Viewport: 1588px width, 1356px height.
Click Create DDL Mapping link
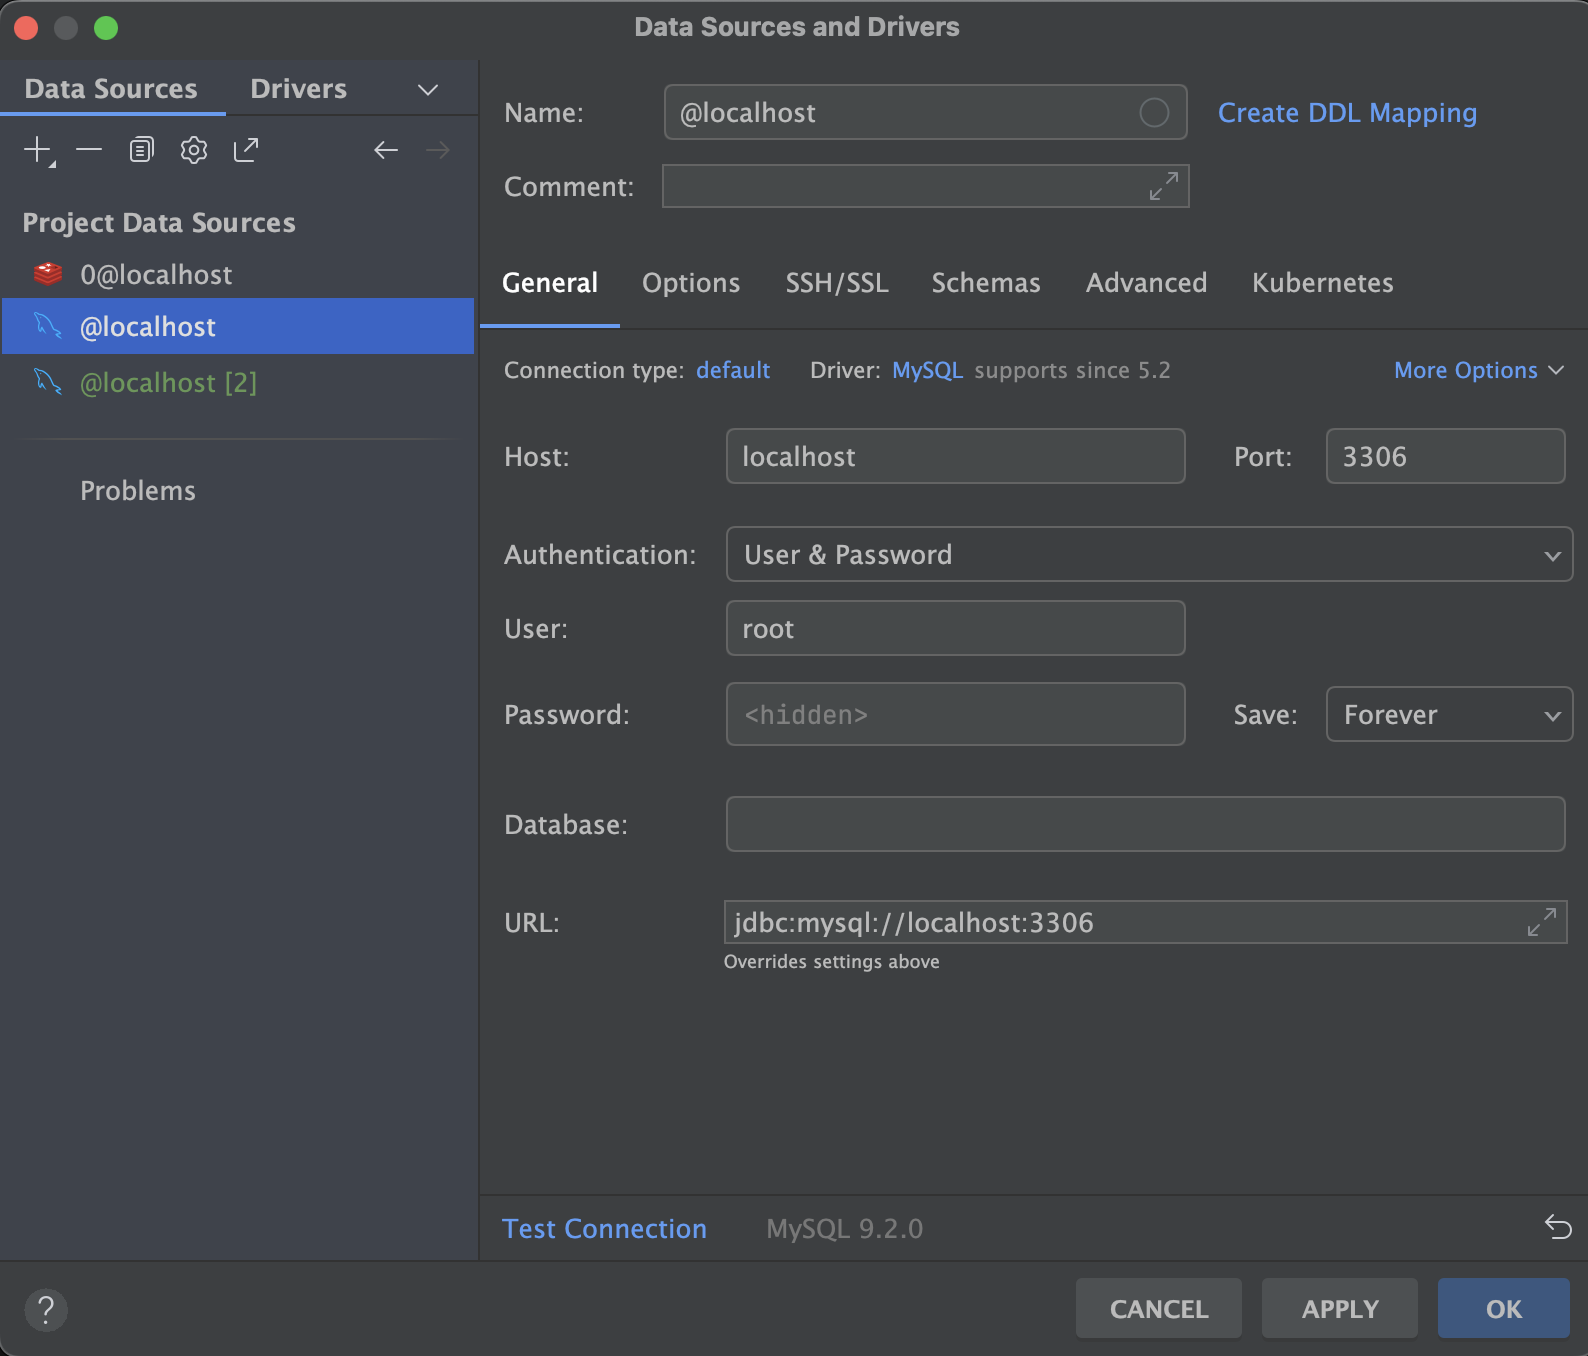[1347, 113]
